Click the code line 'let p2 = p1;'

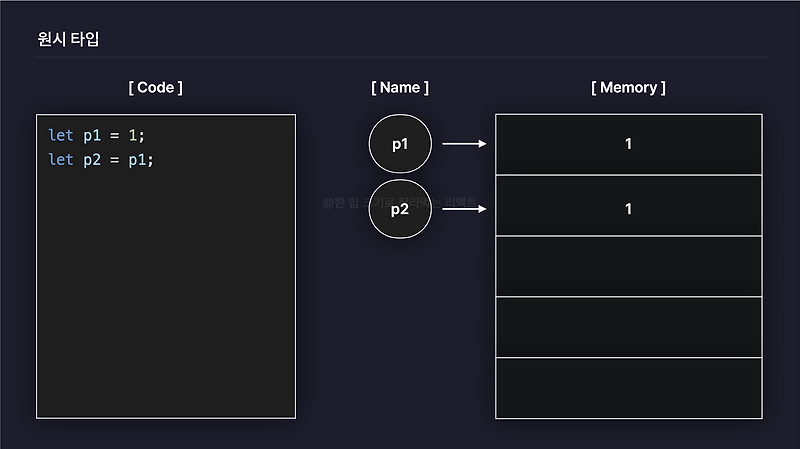101,159
